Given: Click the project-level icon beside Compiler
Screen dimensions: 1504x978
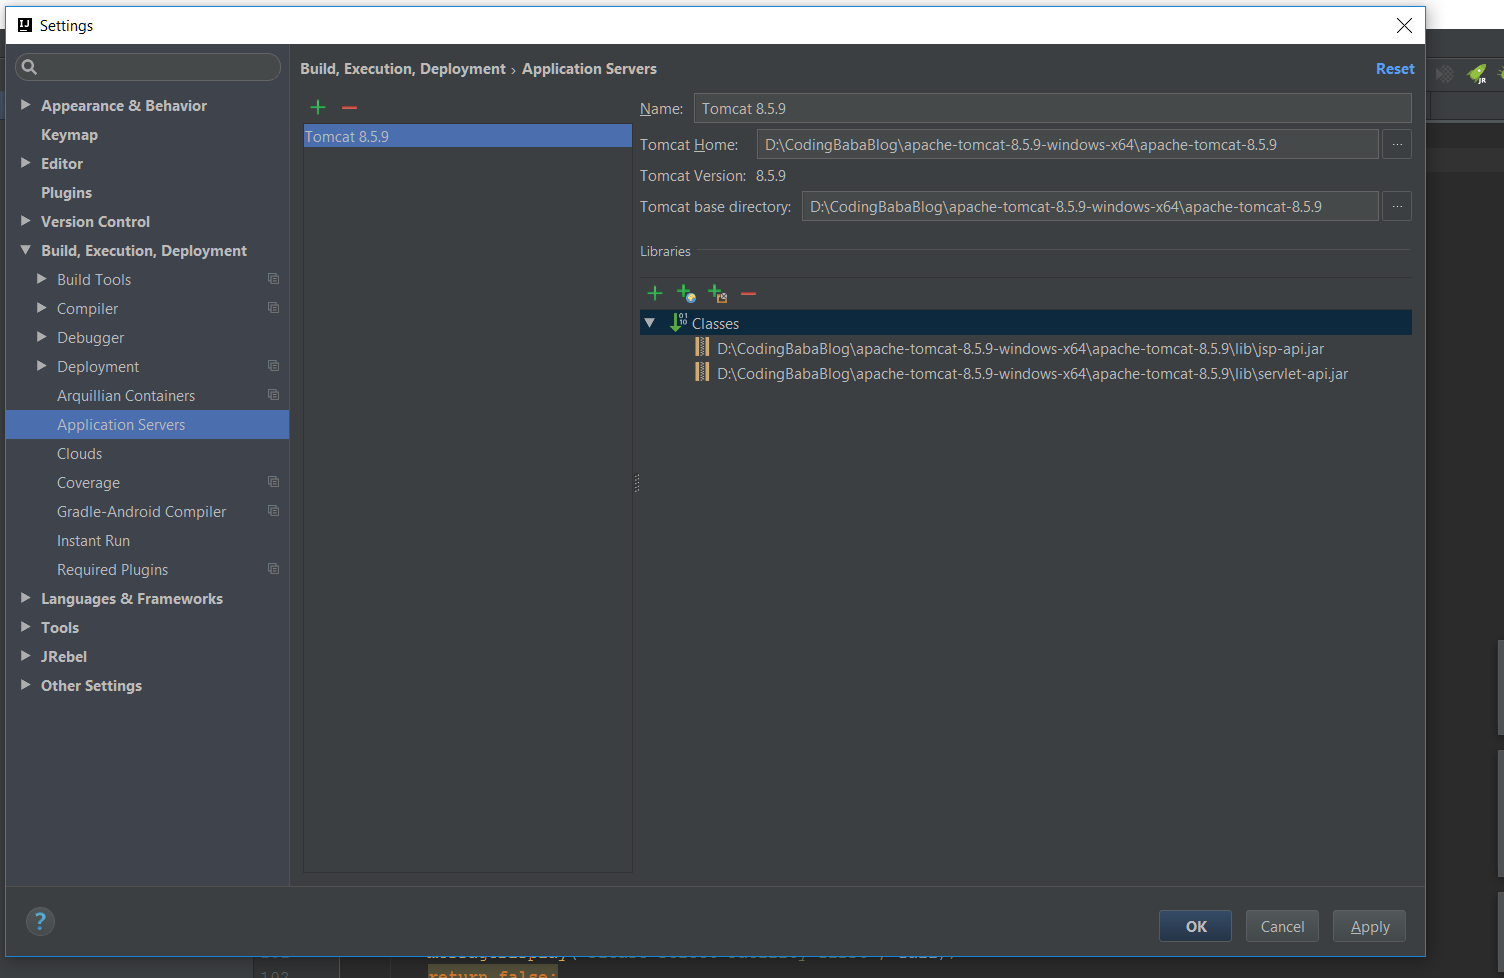Looking at the screenshot, I should pyautogui.click(x=273, y=308).
